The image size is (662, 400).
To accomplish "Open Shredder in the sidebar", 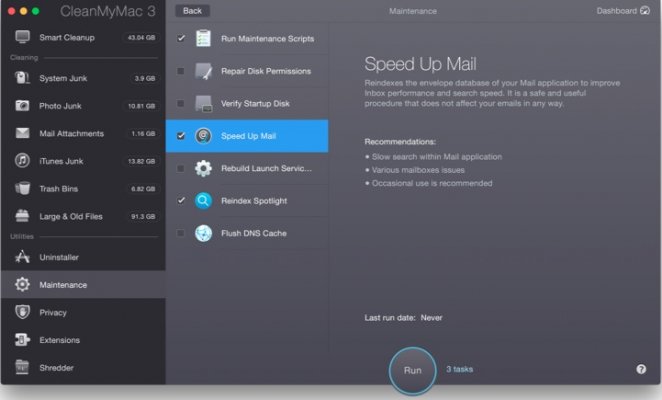I will (83, 367).
